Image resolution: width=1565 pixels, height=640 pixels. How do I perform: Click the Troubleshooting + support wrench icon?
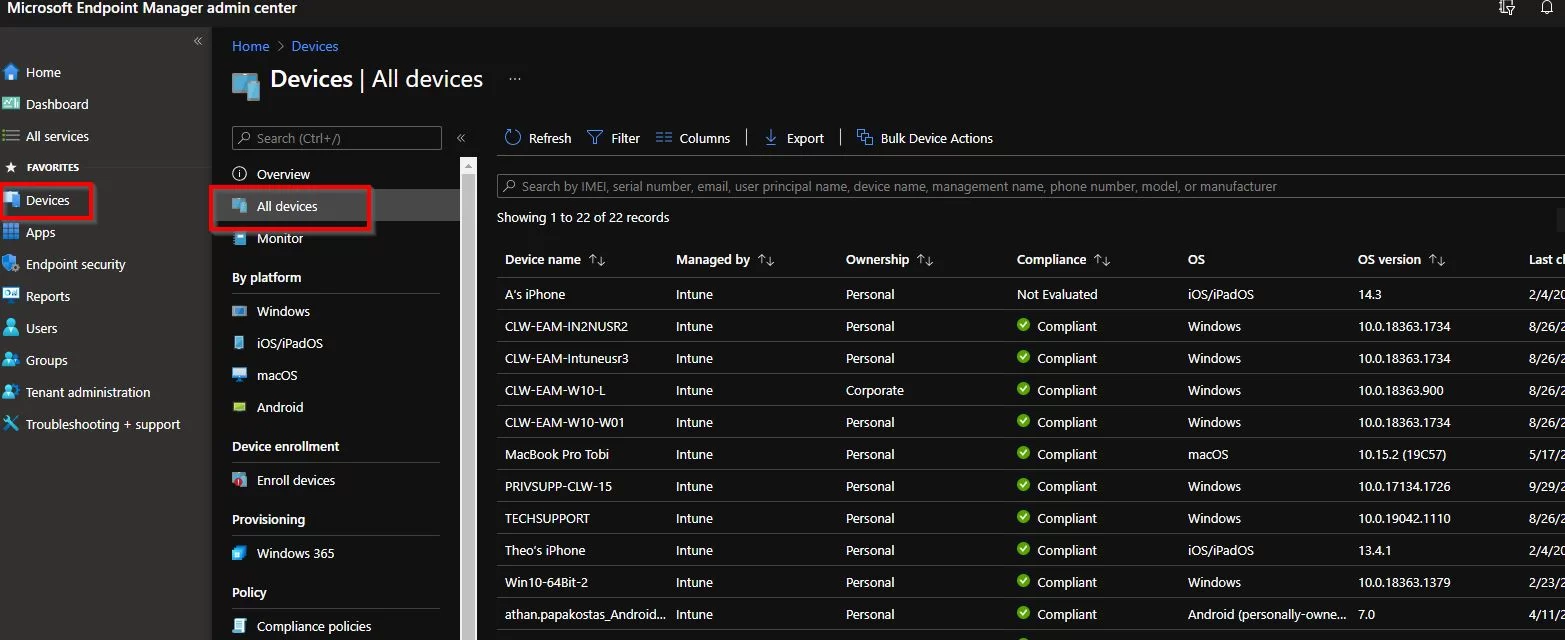pyautogui.click(x=11, y=424)
